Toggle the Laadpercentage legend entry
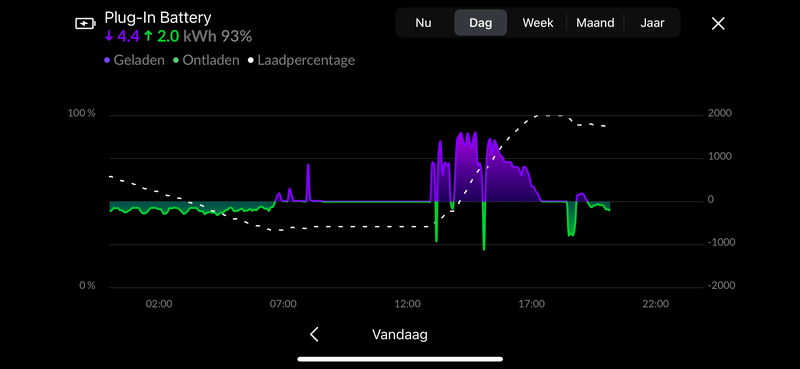 [x=301, y=60]
